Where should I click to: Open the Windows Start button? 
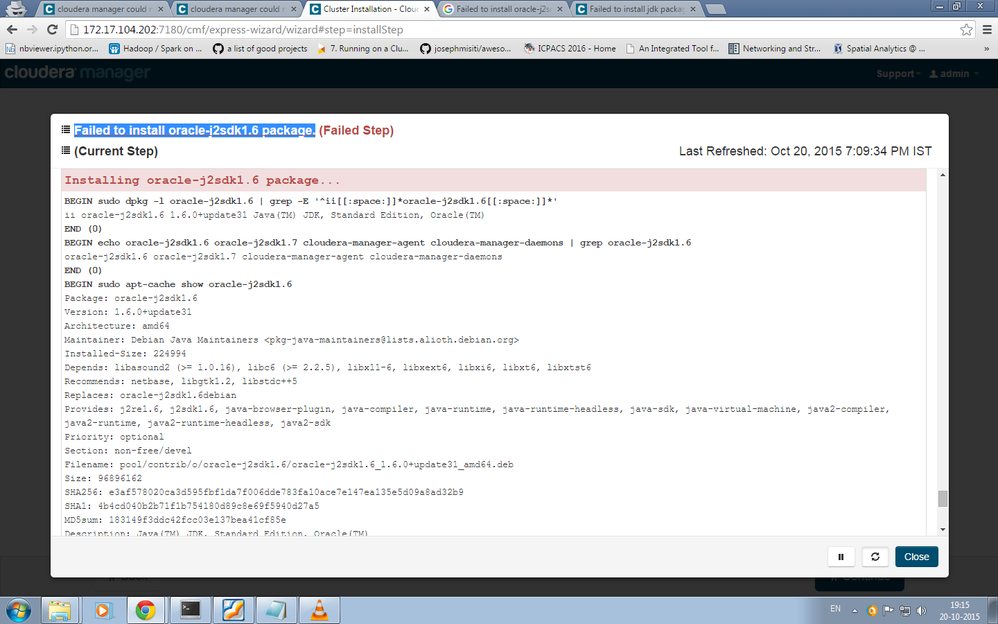pos(17,610)
